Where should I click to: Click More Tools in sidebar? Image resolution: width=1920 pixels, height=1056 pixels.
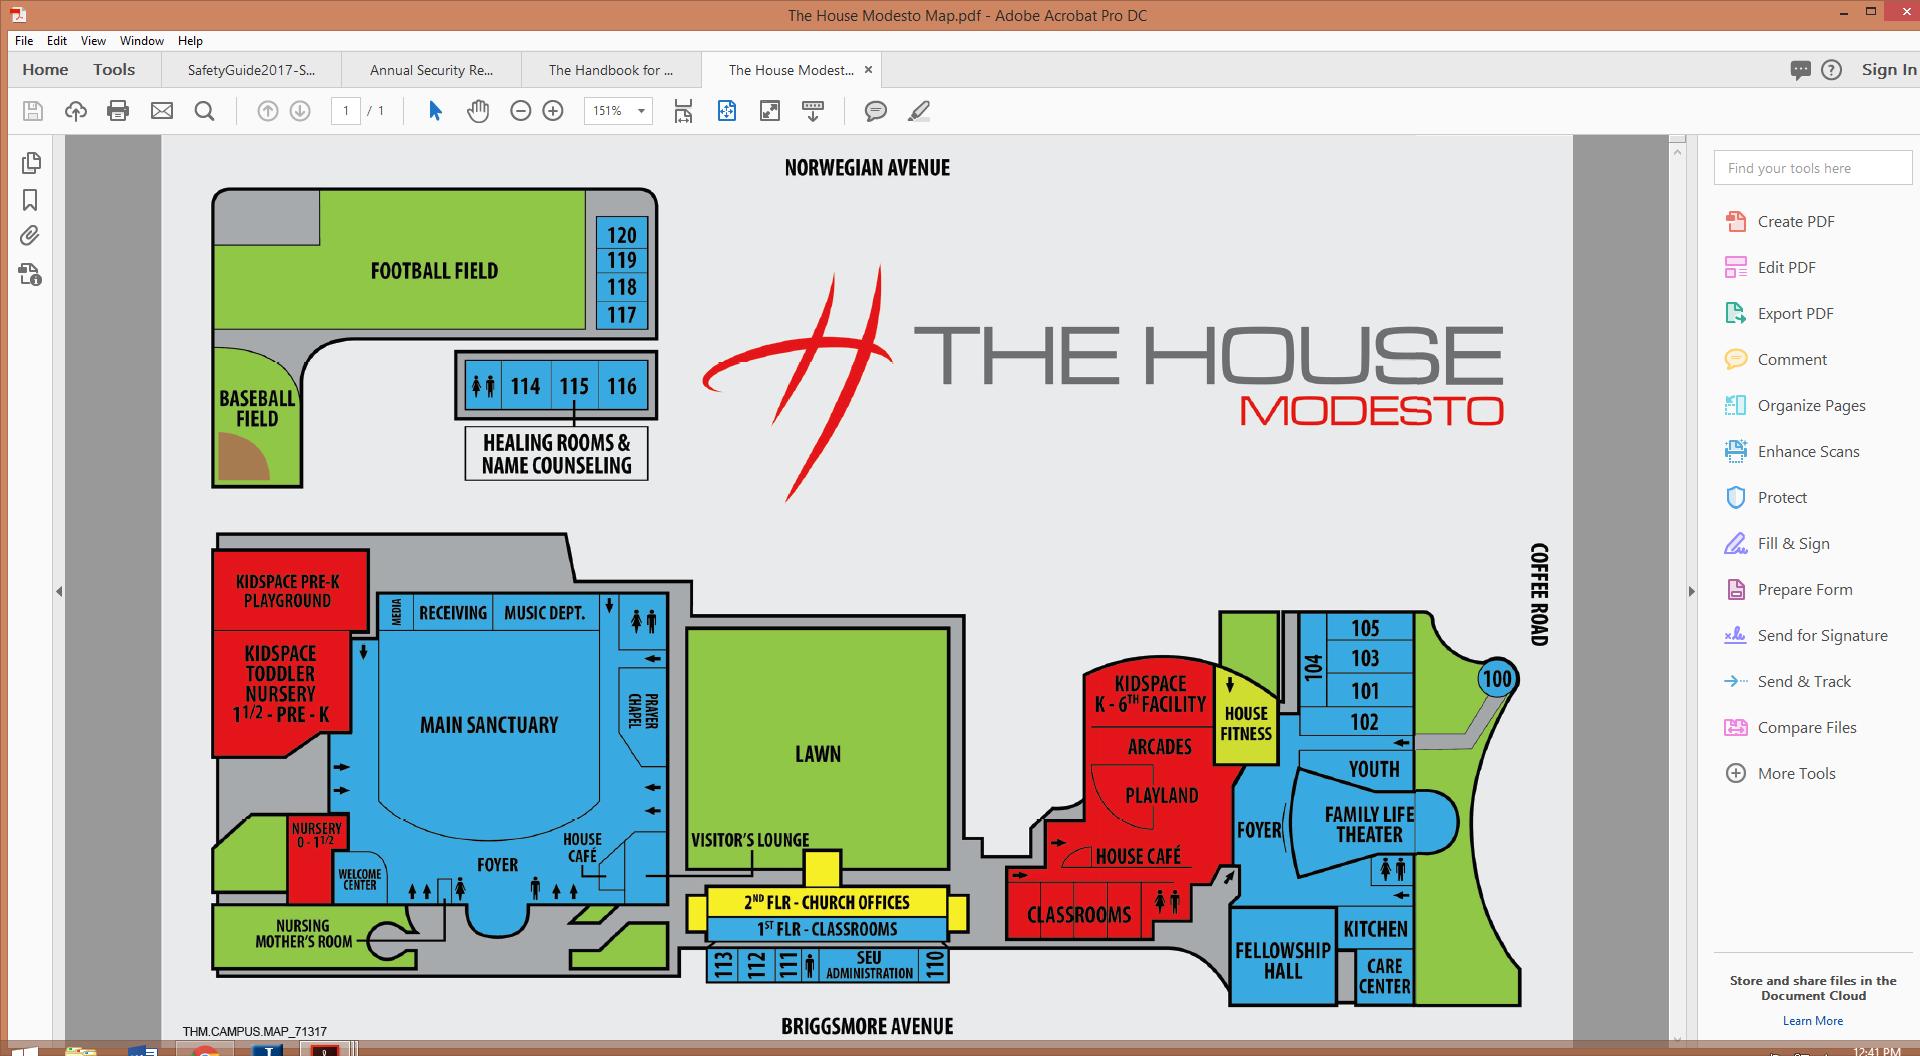click(x=1780, y=774)
